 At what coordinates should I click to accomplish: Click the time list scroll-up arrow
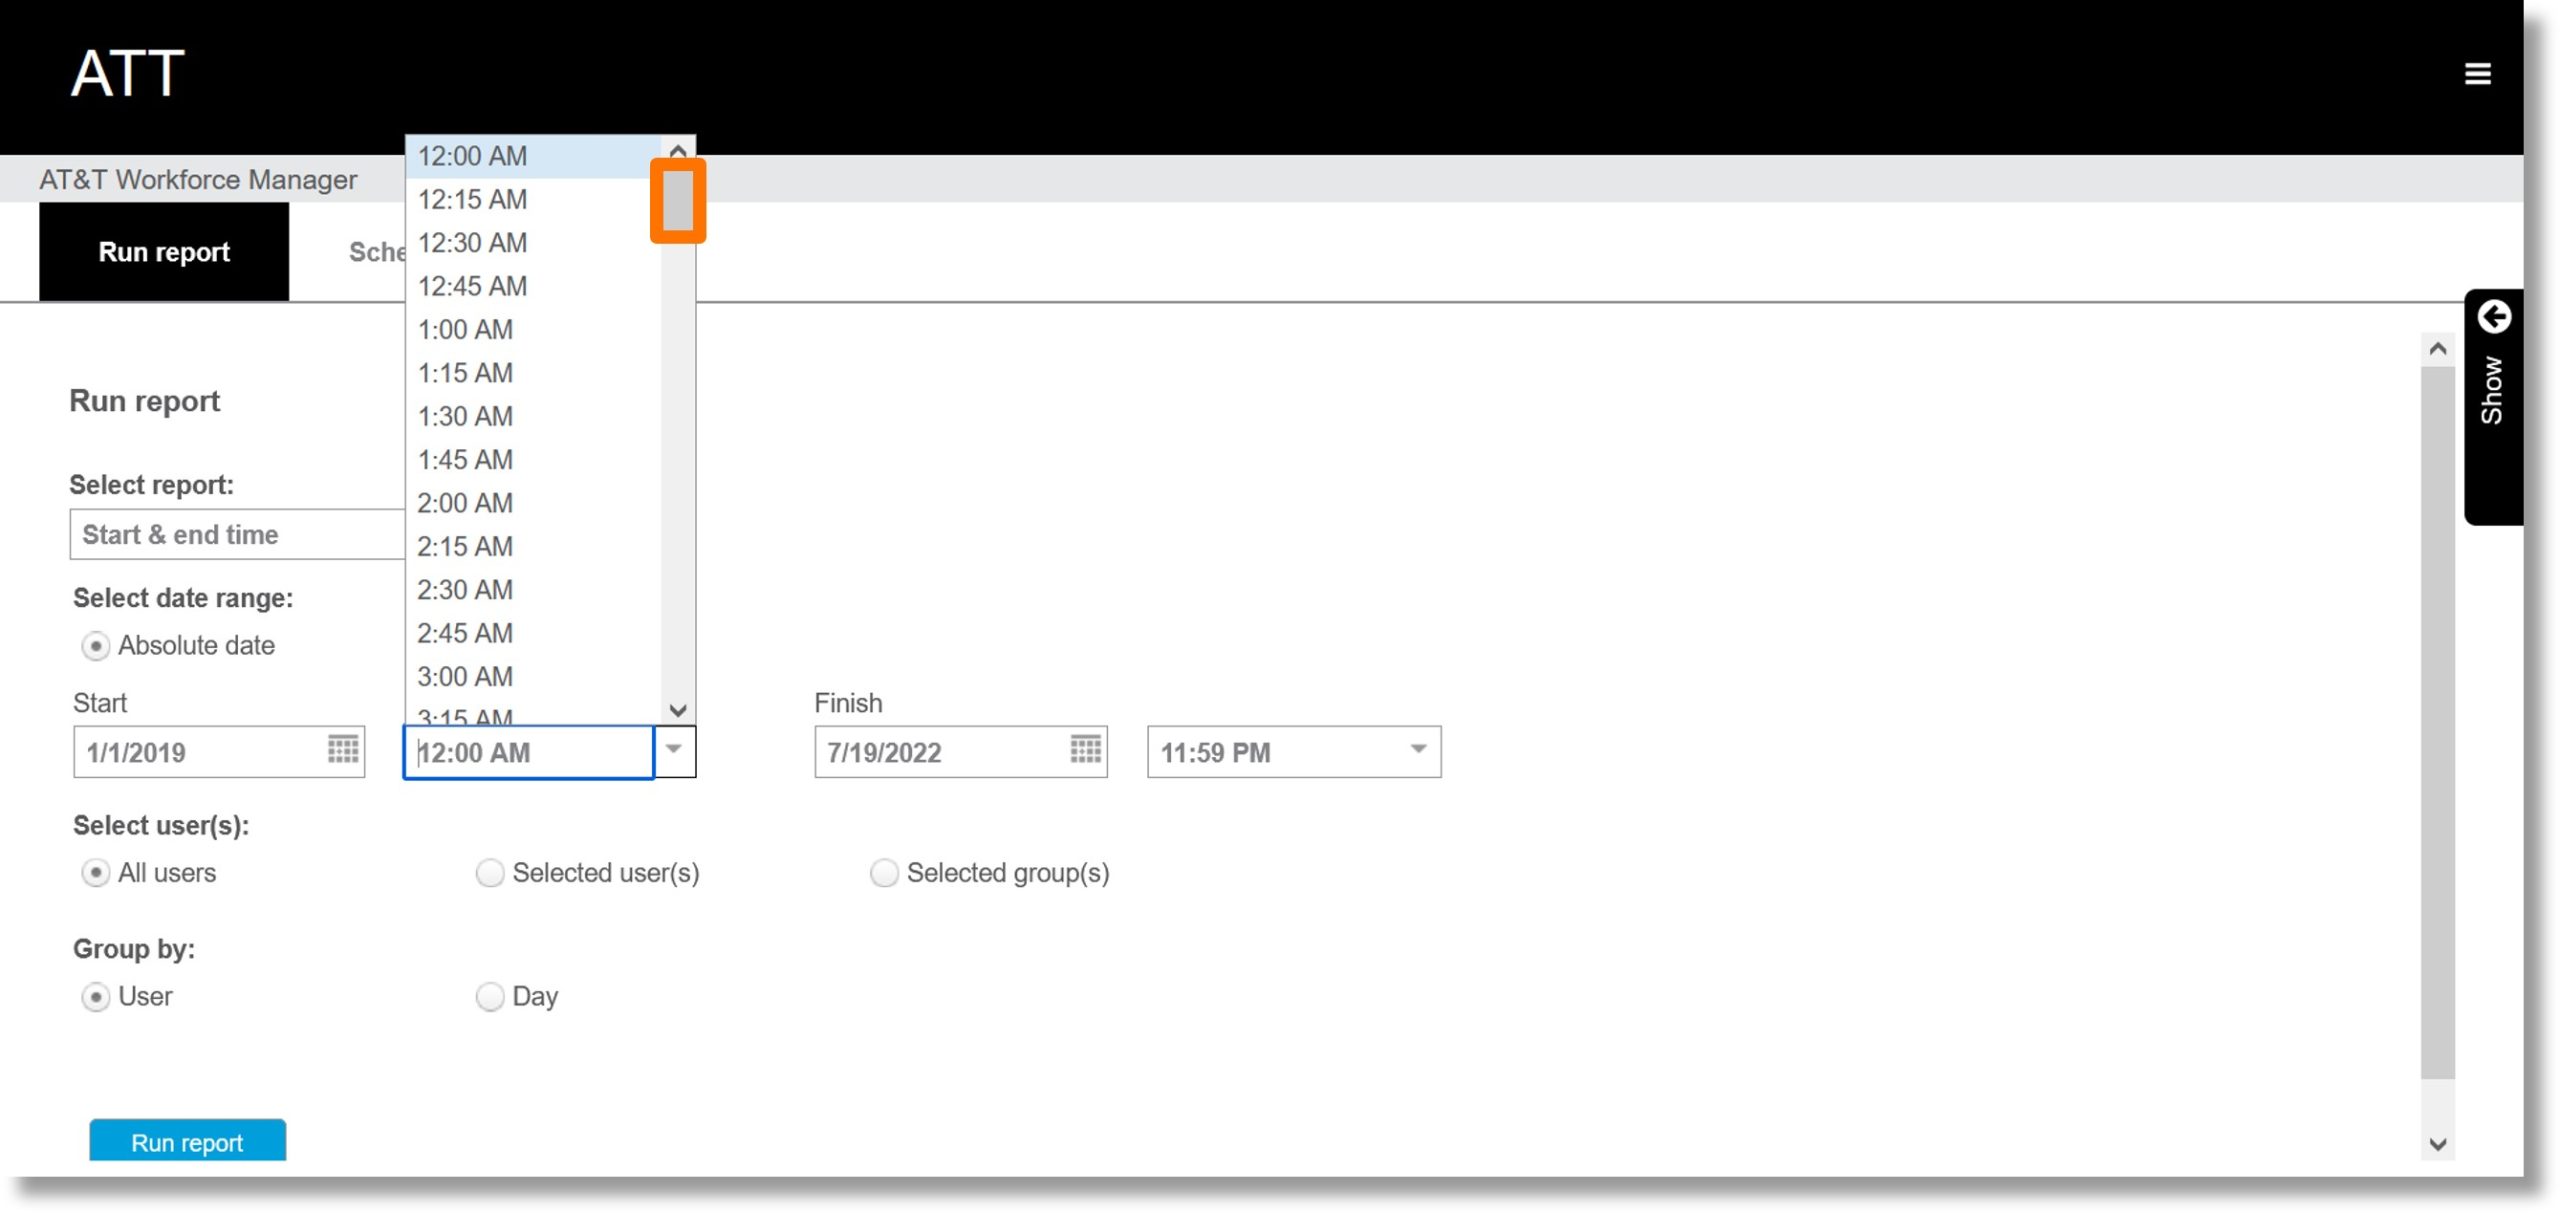click(678, 151)
